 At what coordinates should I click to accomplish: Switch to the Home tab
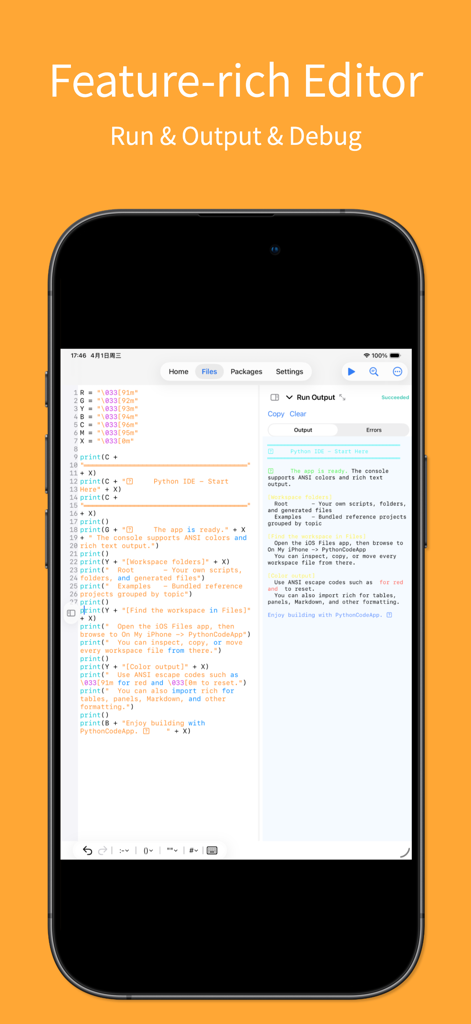point(178,372)
